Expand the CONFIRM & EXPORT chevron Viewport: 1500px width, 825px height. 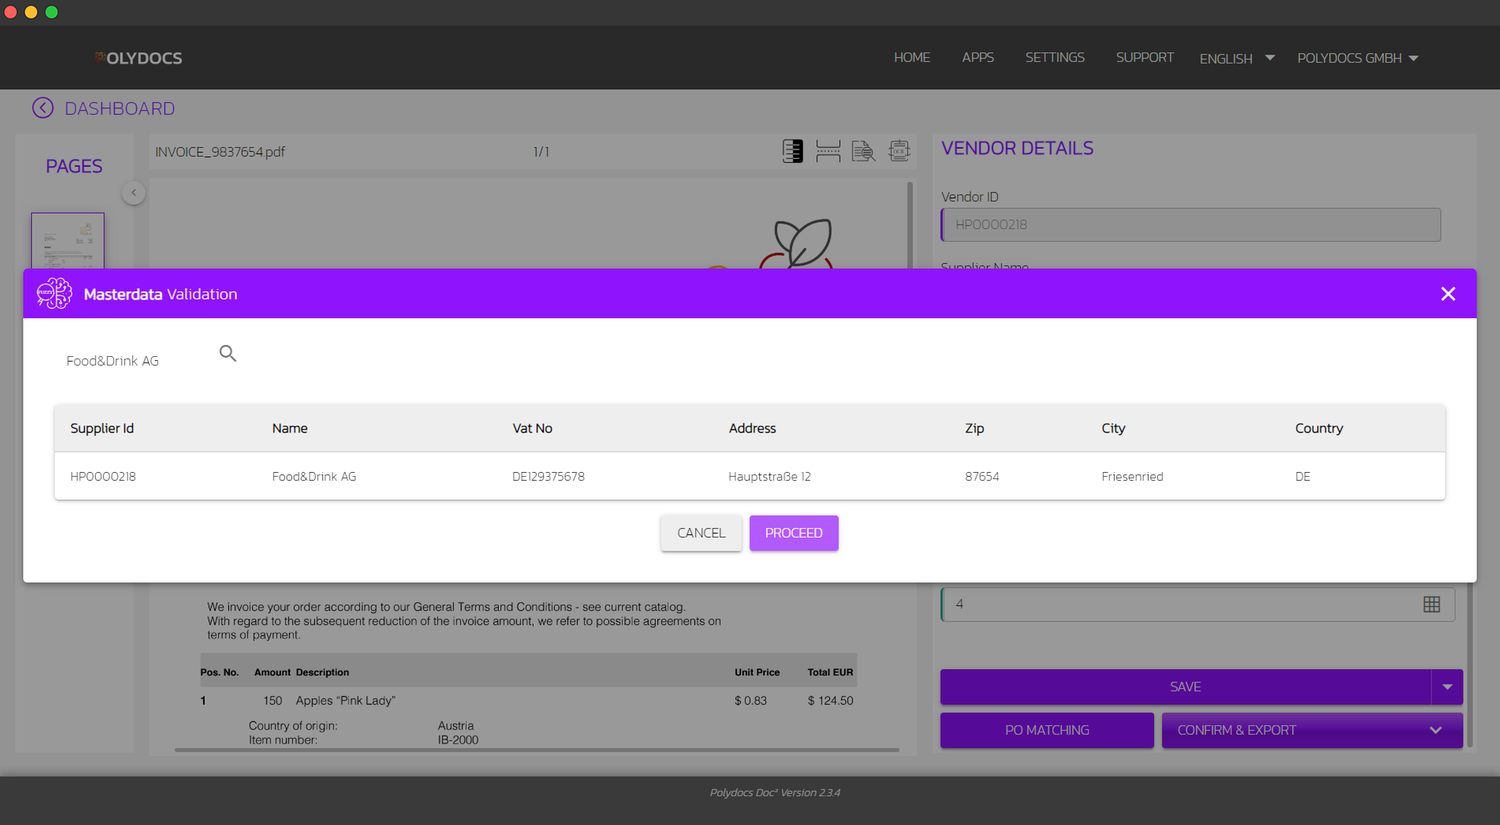(x=1434, y=730)
